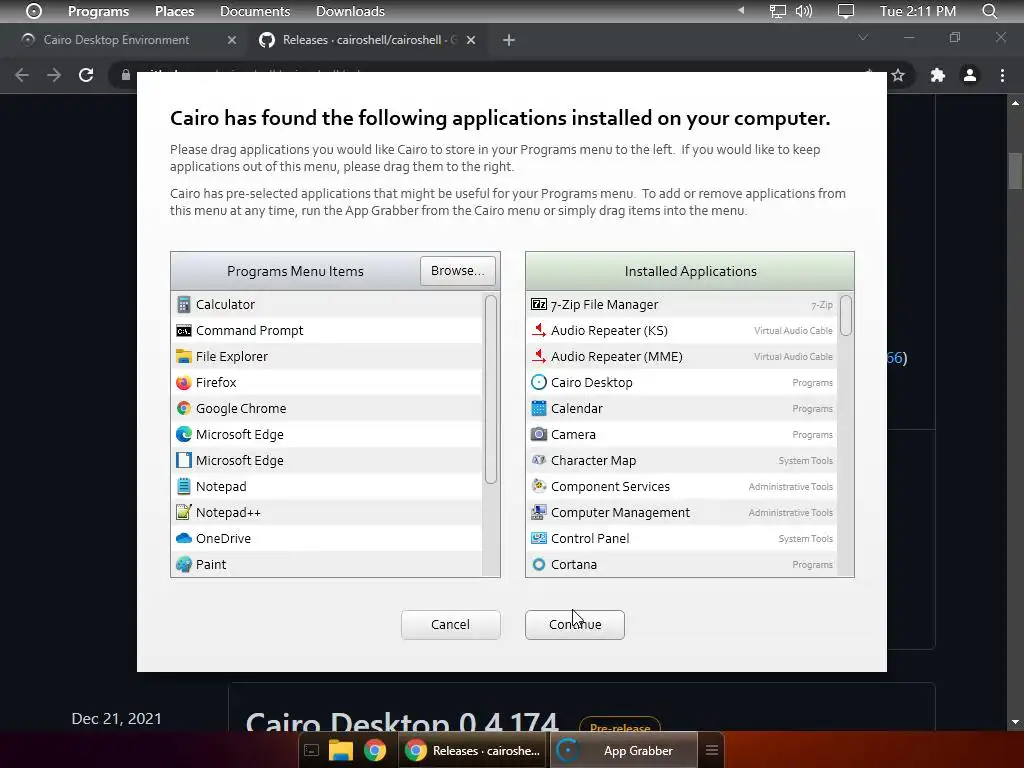Viewport: 1024px width, 768px height.
Task: Click the Calendar icon in installed list
Action: point(539,409)
